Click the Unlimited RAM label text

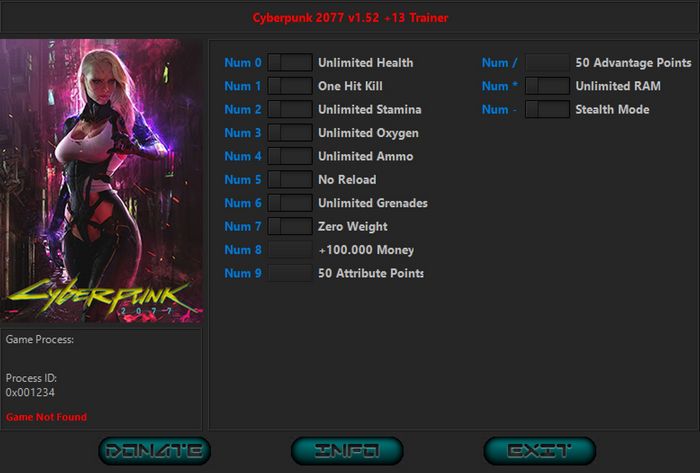pos(618,86)
